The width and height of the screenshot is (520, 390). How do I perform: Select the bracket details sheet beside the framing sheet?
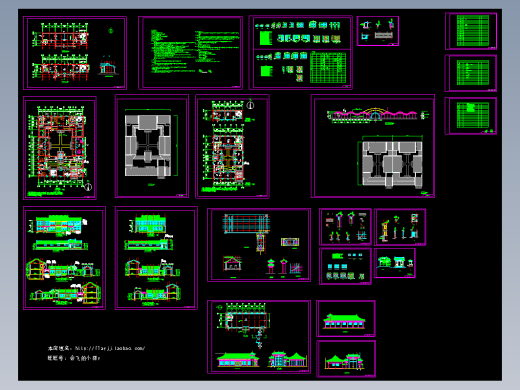[345, 227]
